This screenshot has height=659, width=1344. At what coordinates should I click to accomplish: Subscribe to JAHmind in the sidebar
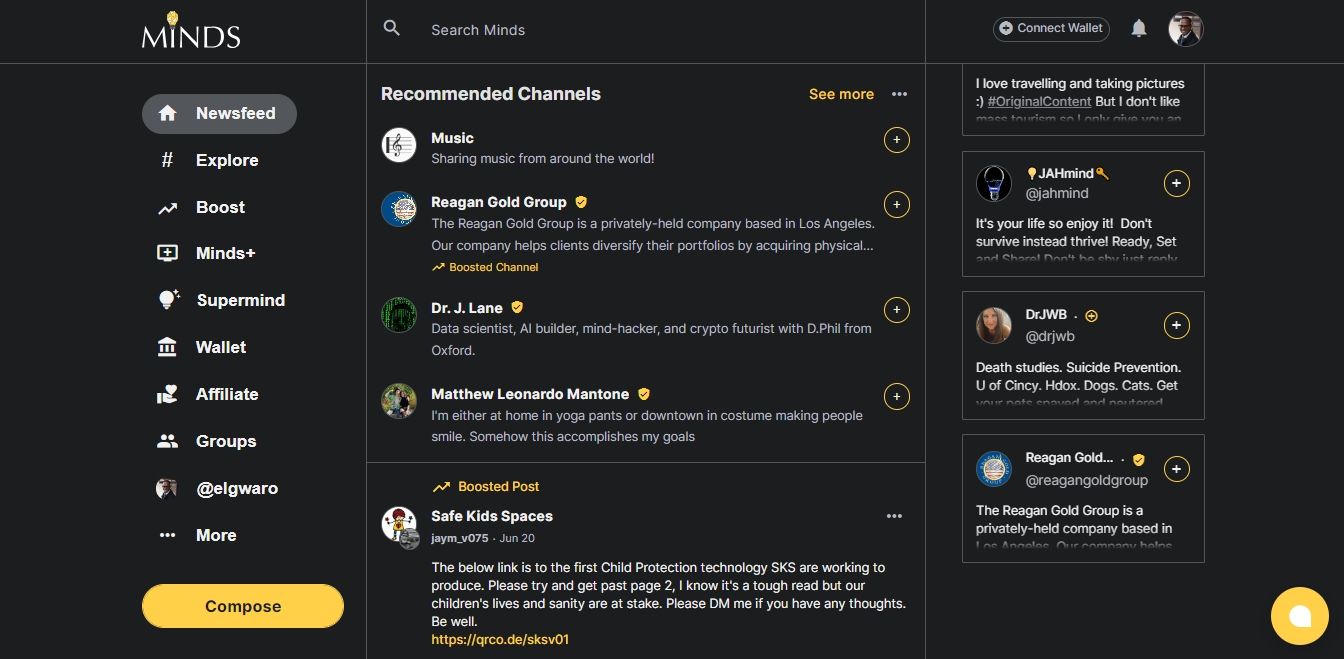tap(1176, 184)
